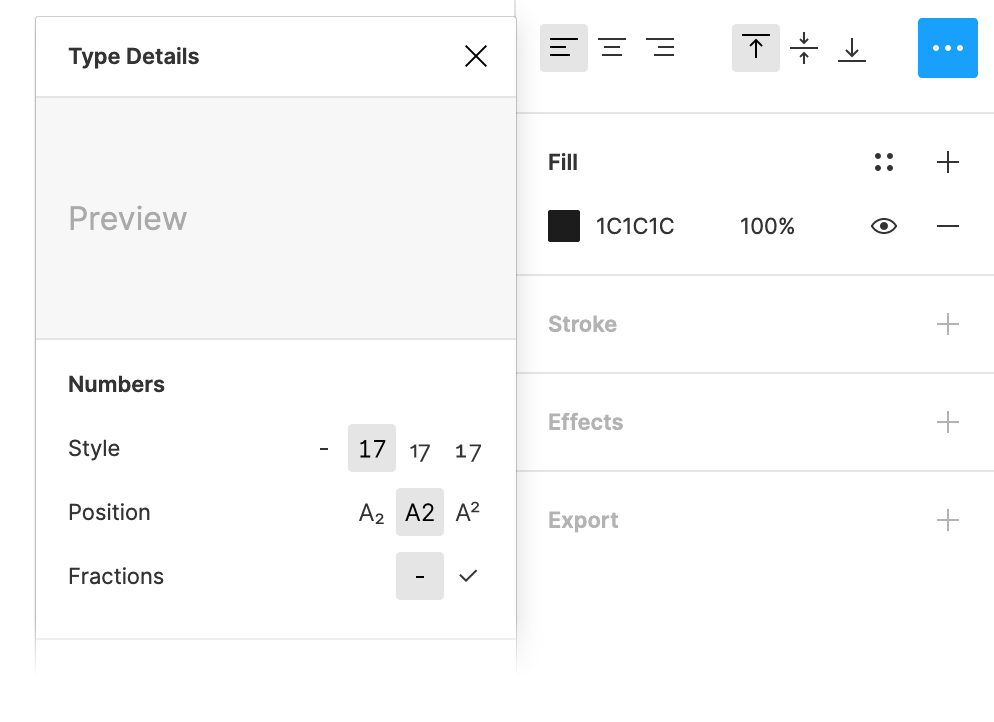The image size is (994, 722).
Task: Disable fractions with the dash option
Action: pyautogui.click(x=420, y=576)
